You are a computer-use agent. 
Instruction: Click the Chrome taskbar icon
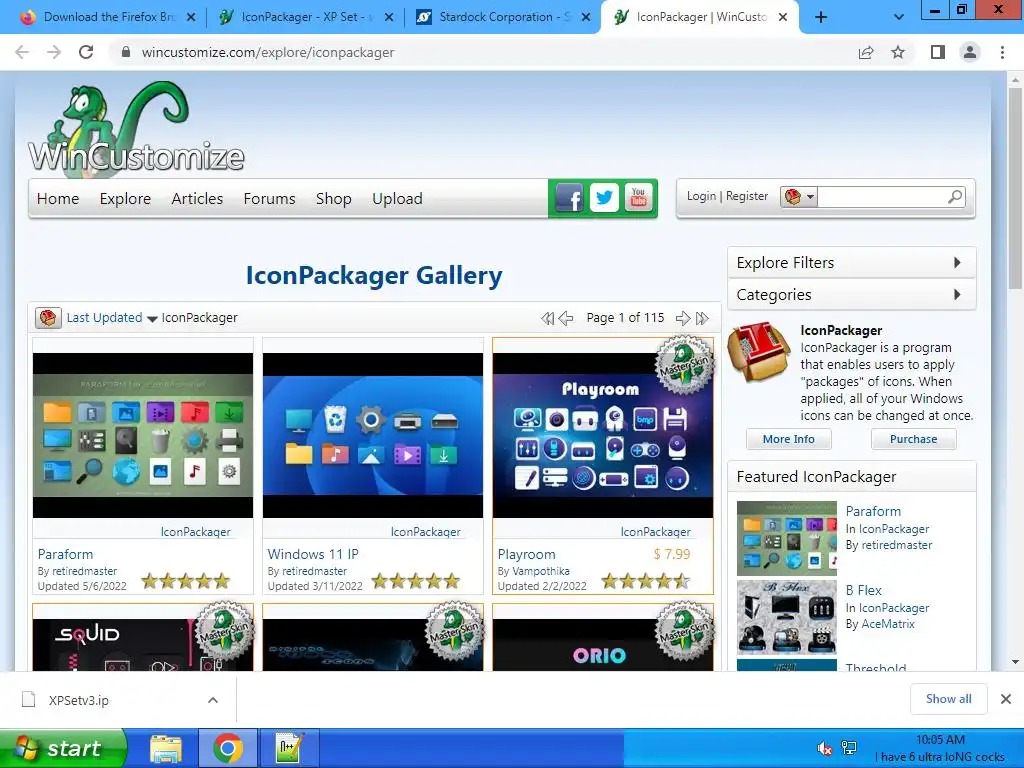coord(227,748)
